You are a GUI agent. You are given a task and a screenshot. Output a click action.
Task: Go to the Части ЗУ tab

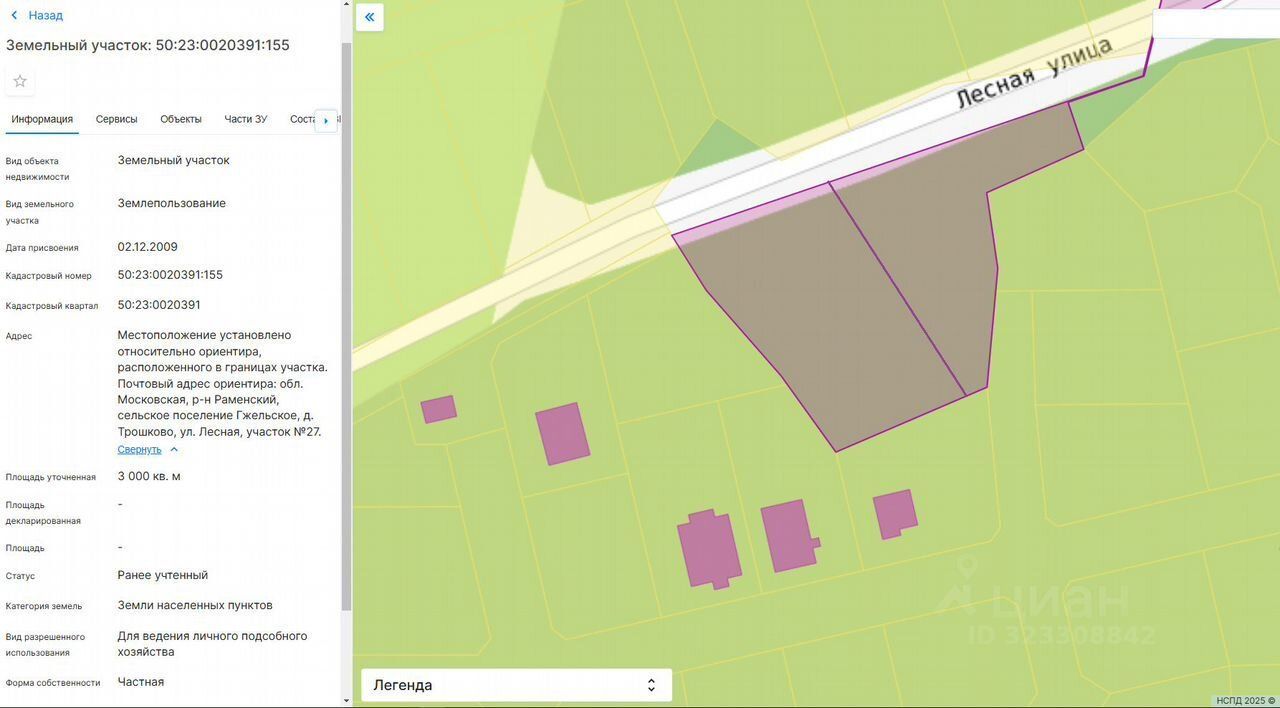[245, 119]
